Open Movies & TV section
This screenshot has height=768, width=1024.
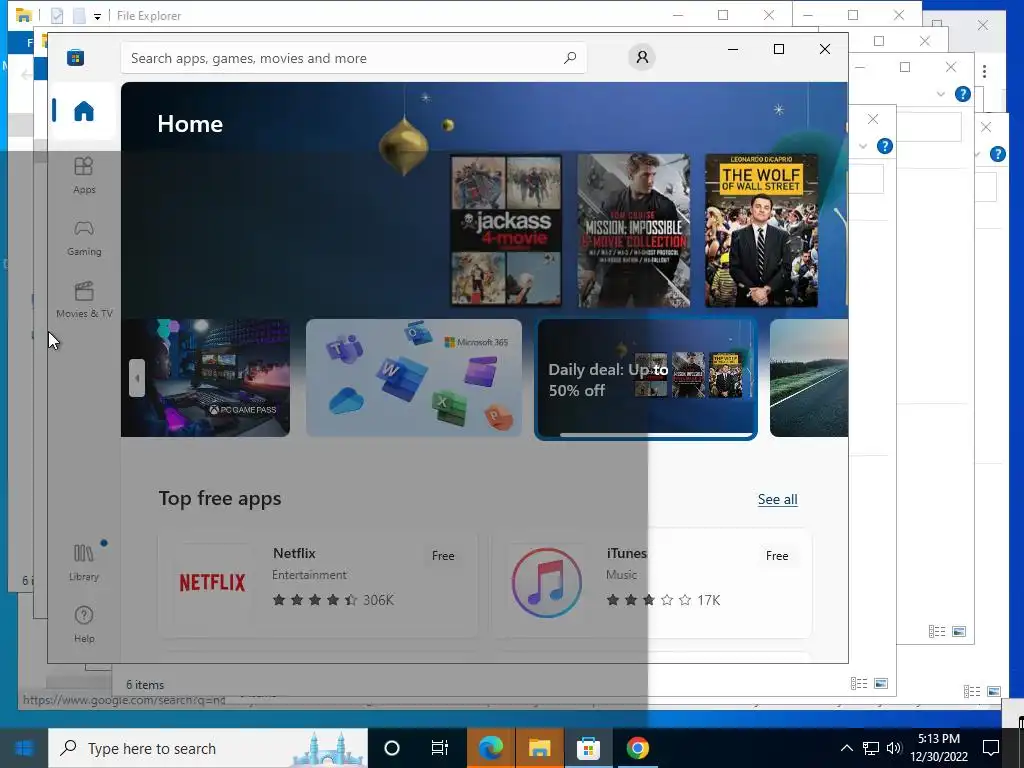[84, 300]
